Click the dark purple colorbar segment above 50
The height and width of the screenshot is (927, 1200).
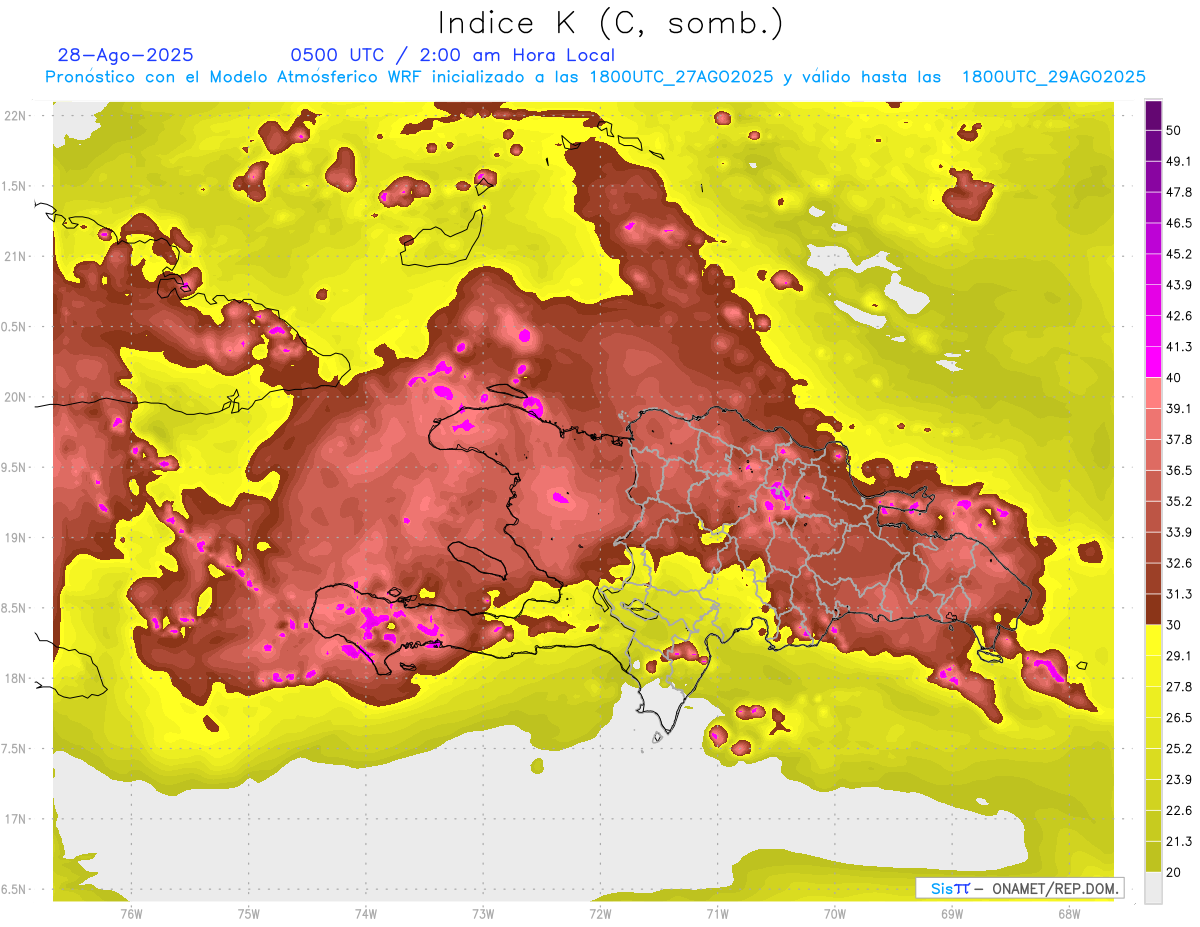pyautogui.click(x=1153, y=115)
